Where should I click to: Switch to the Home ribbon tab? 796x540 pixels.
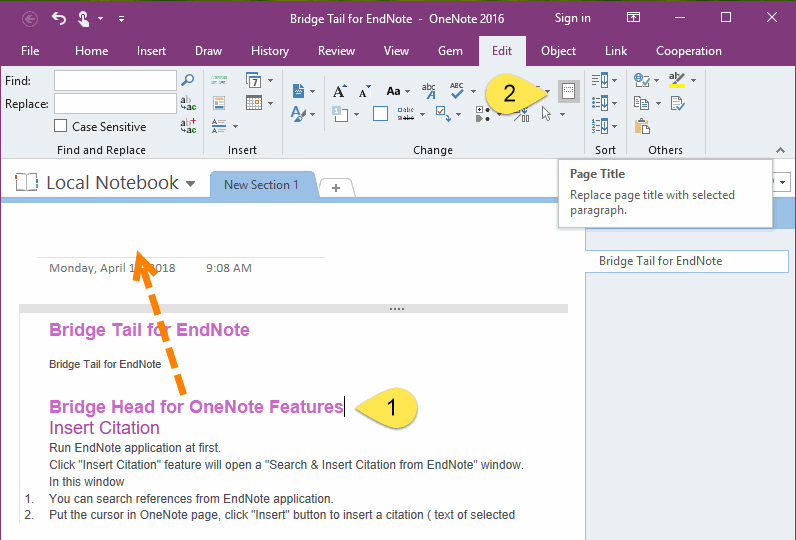(x=91, y=51)
